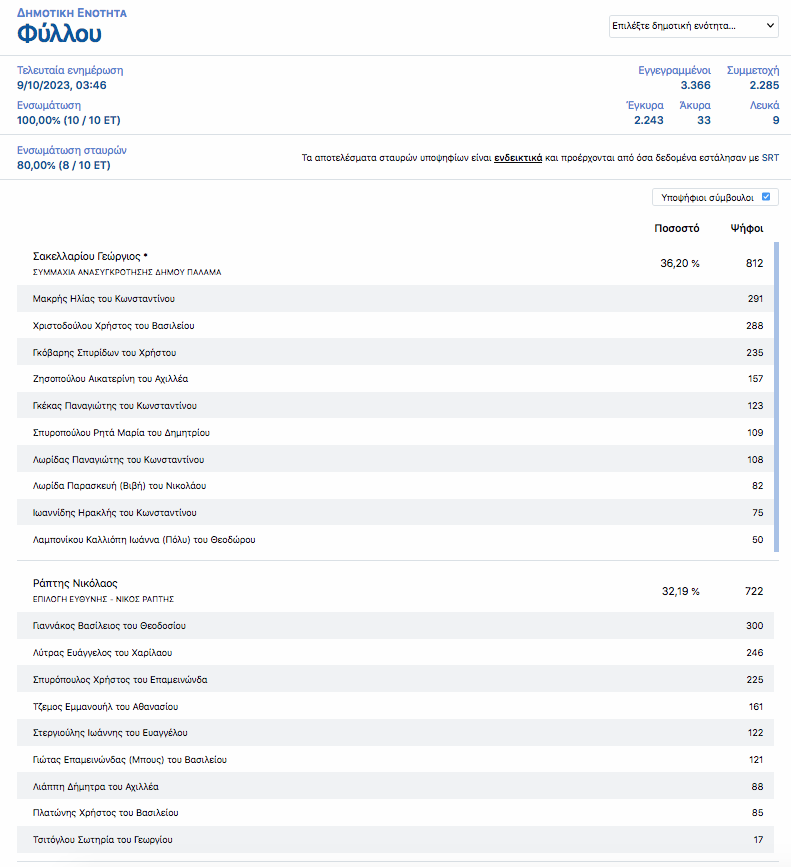Click the 'Τελευταία ενημέρωση' timestamp

61,86
